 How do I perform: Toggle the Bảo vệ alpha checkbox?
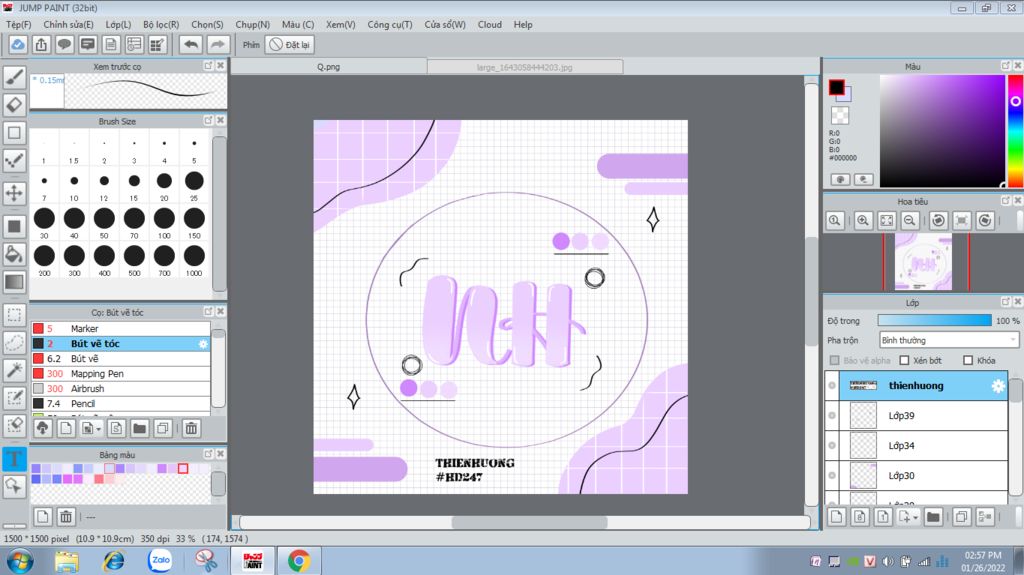pyautogui.click(x=835, y=360)
